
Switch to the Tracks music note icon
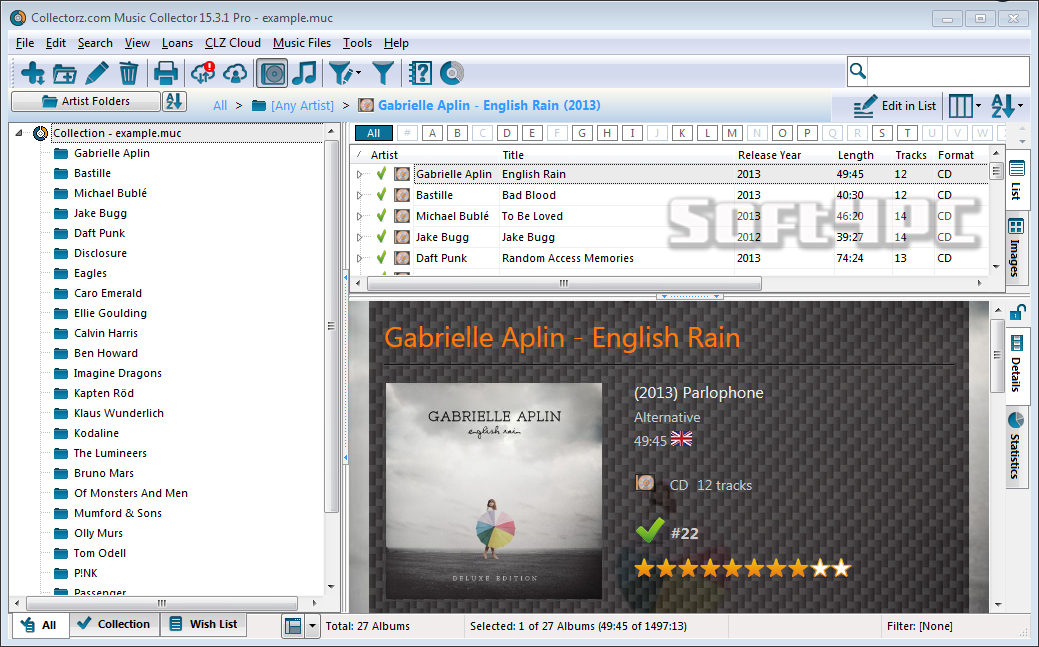click(304, 73)
